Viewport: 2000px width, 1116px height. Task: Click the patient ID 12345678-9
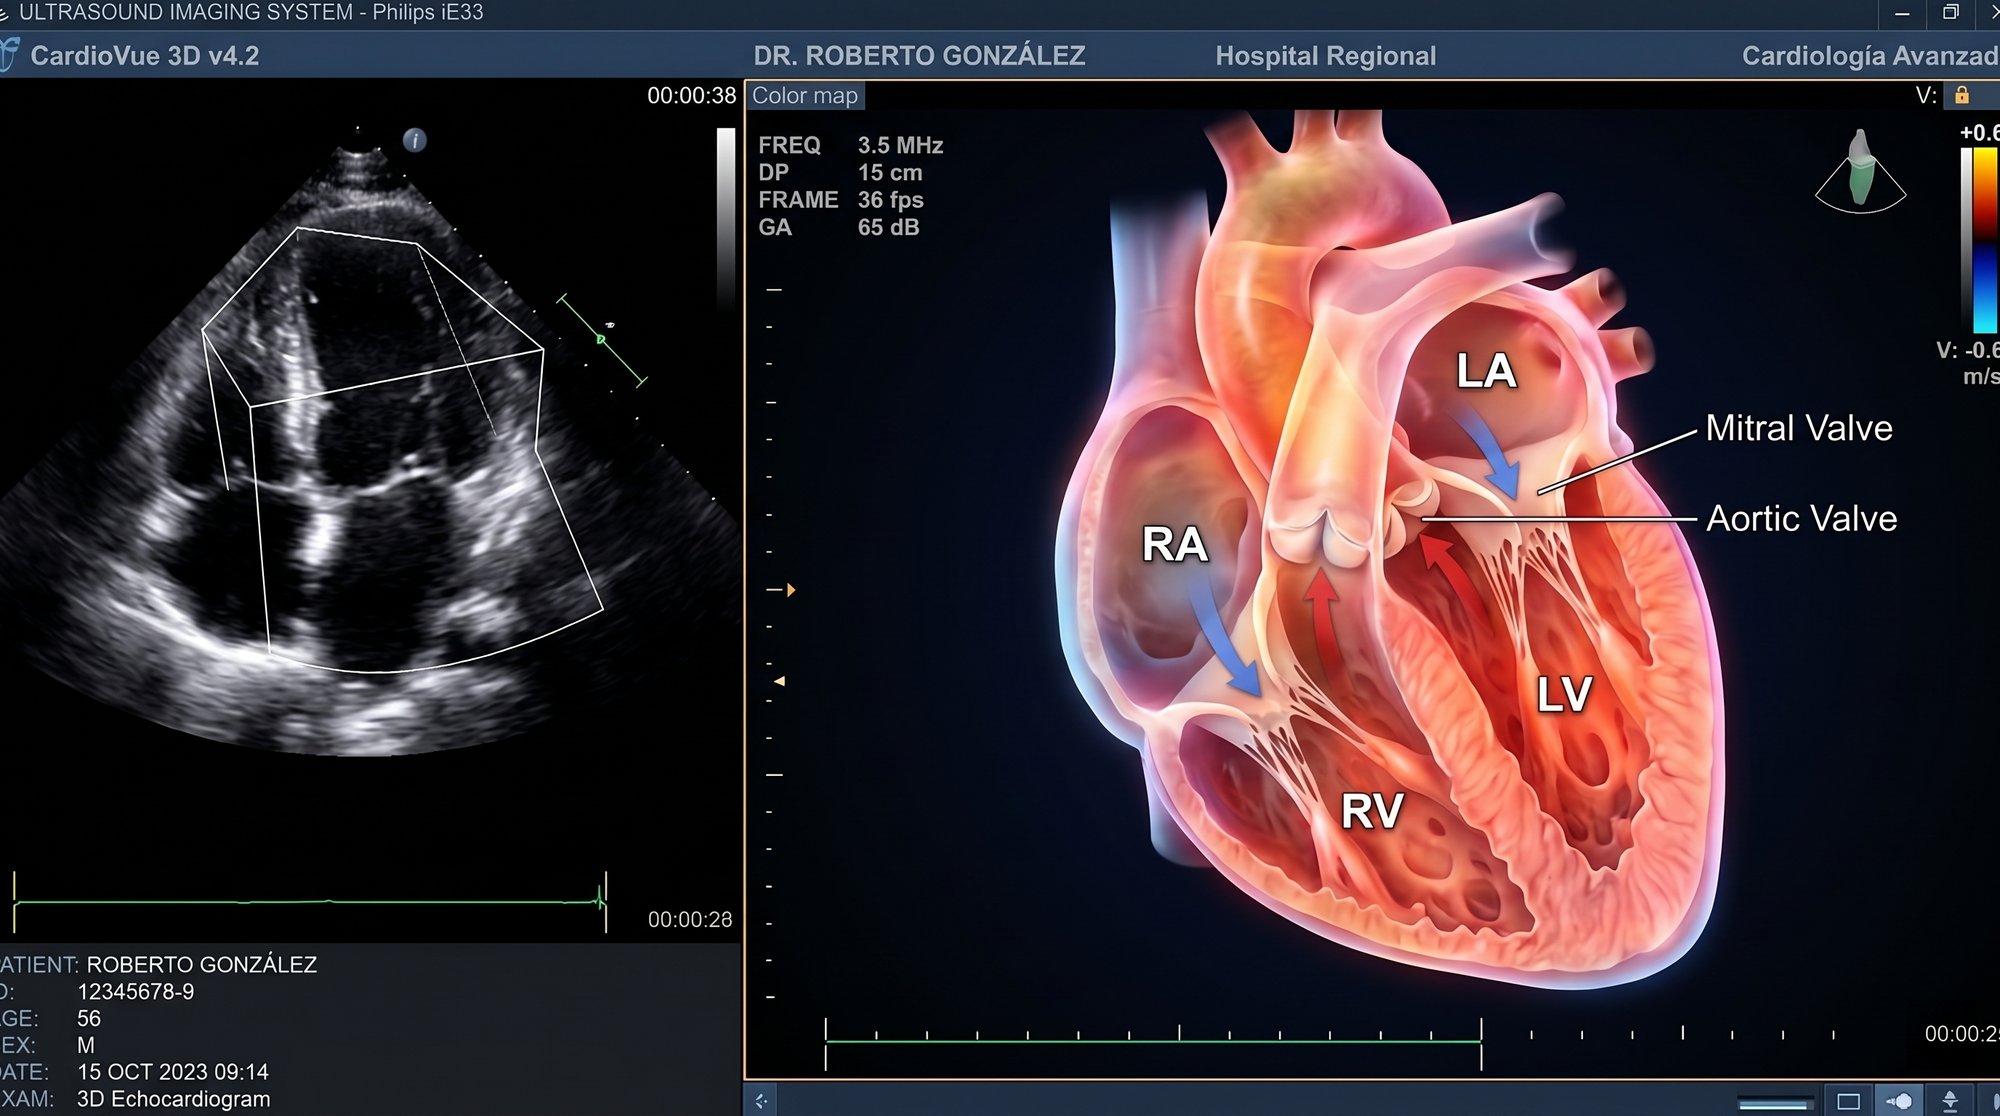tap(135, 992)
